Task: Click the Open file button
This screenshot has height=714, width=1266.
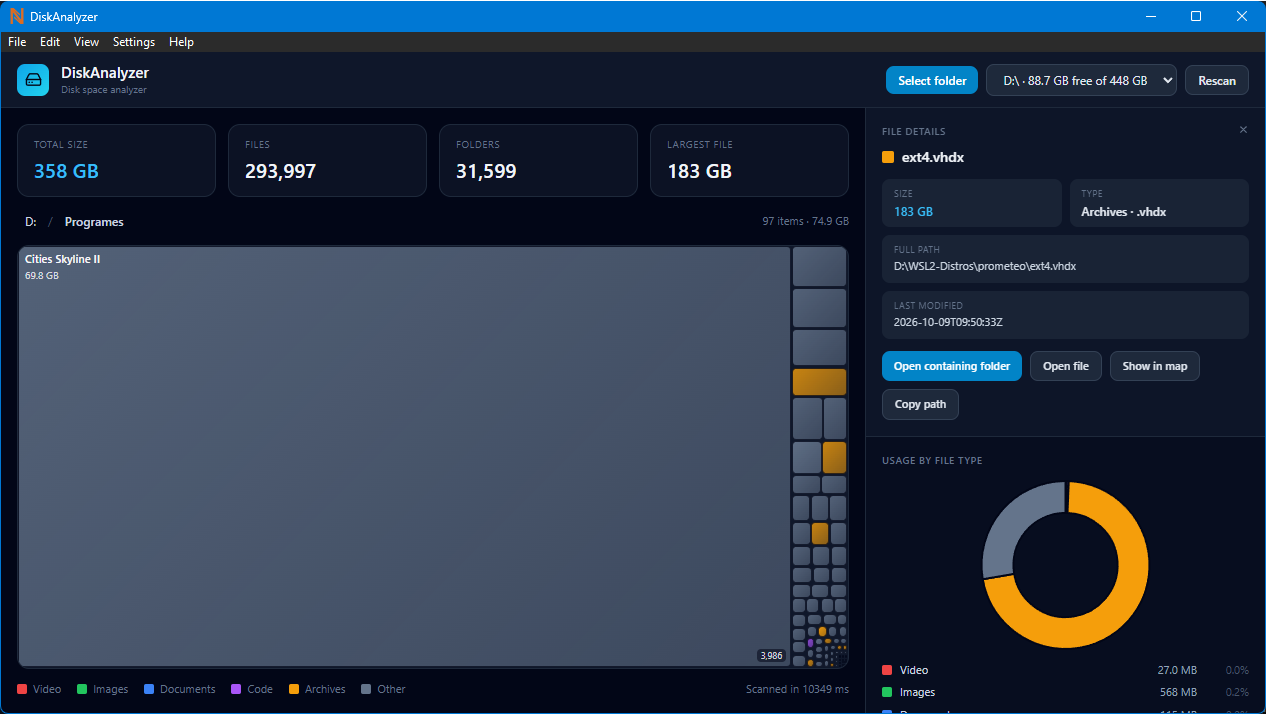Action: [1066, 366]
